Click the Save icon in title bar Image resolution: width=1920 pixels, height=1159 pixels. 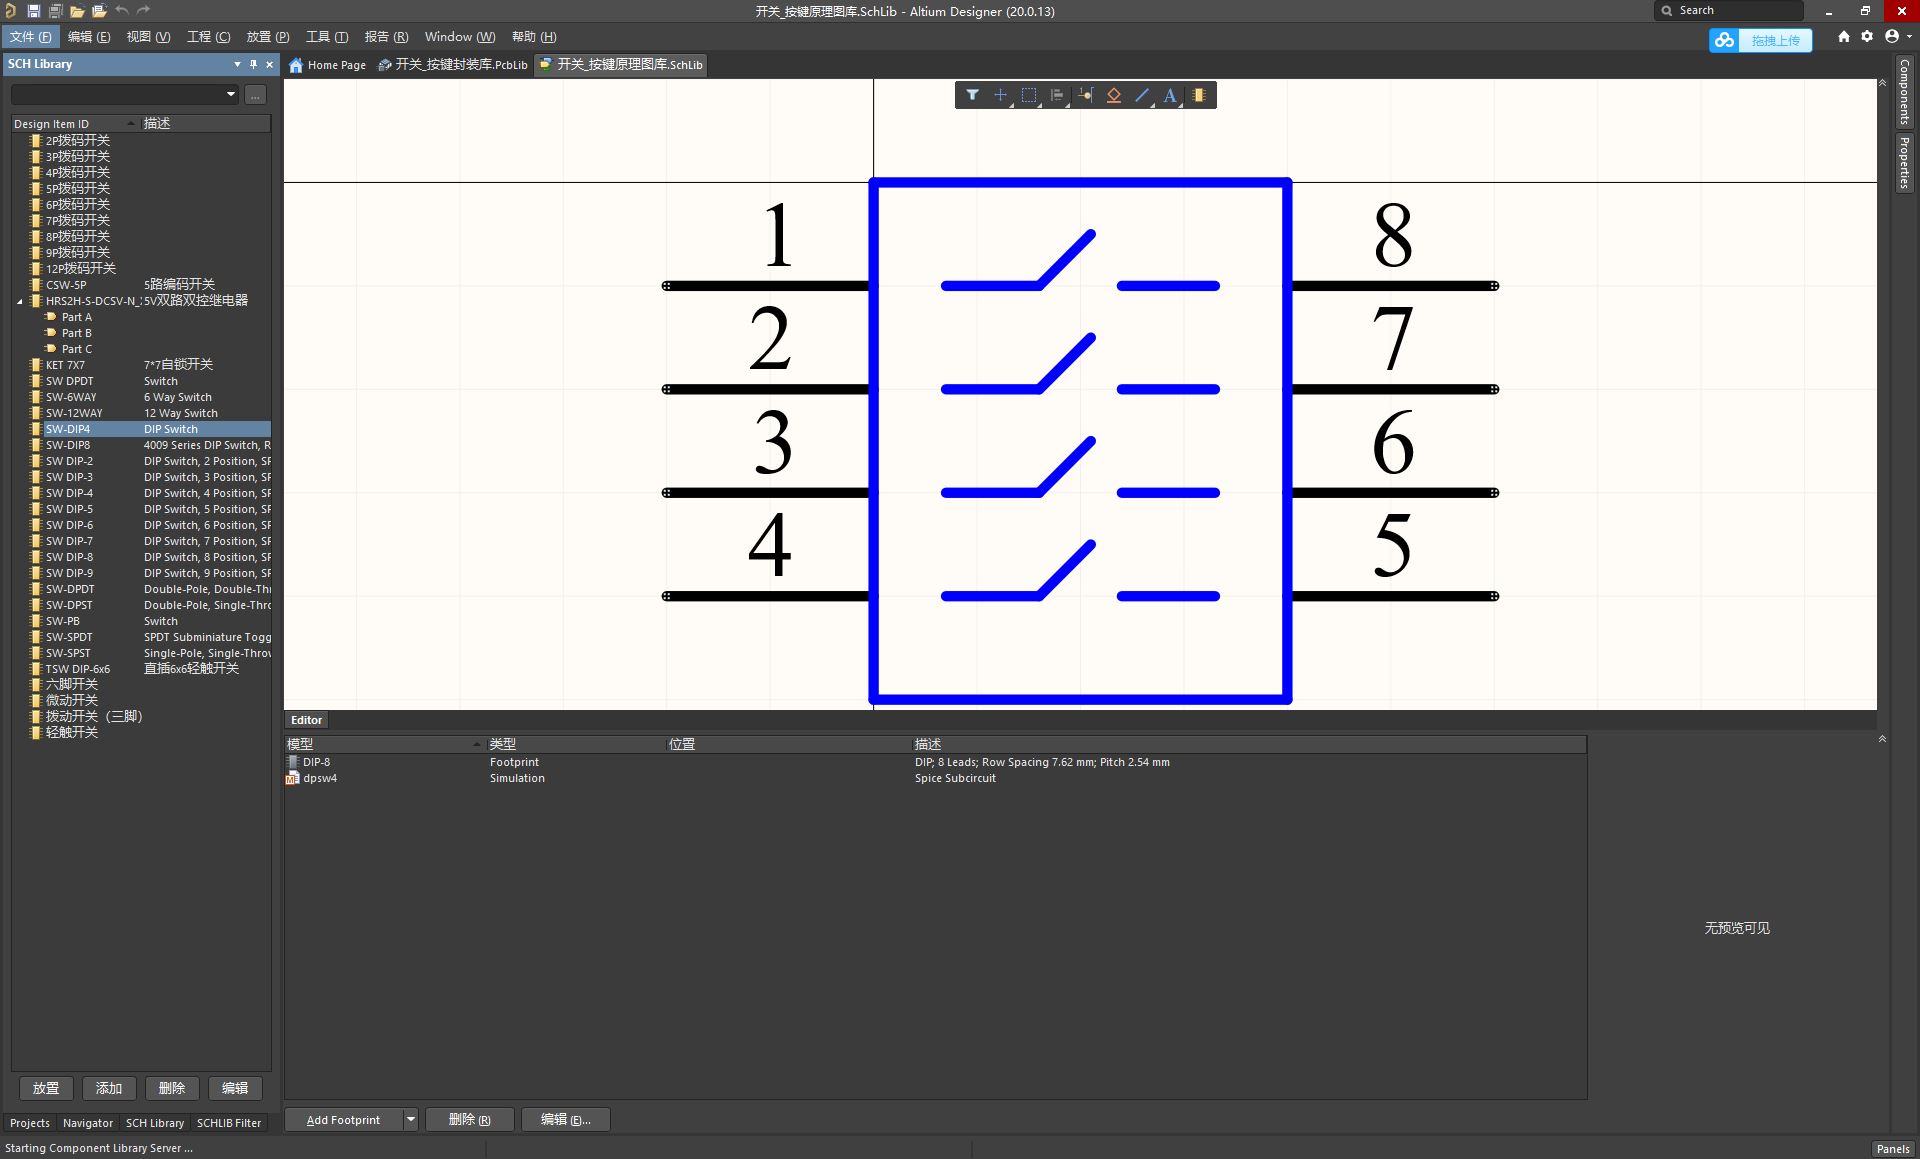click(x=33, y=11)
